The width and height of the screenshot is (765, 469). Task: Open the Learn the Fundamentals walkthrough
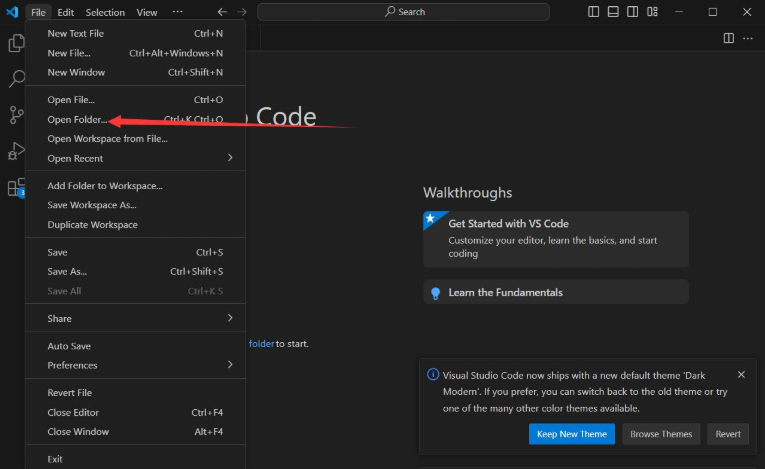click(556, 292)
